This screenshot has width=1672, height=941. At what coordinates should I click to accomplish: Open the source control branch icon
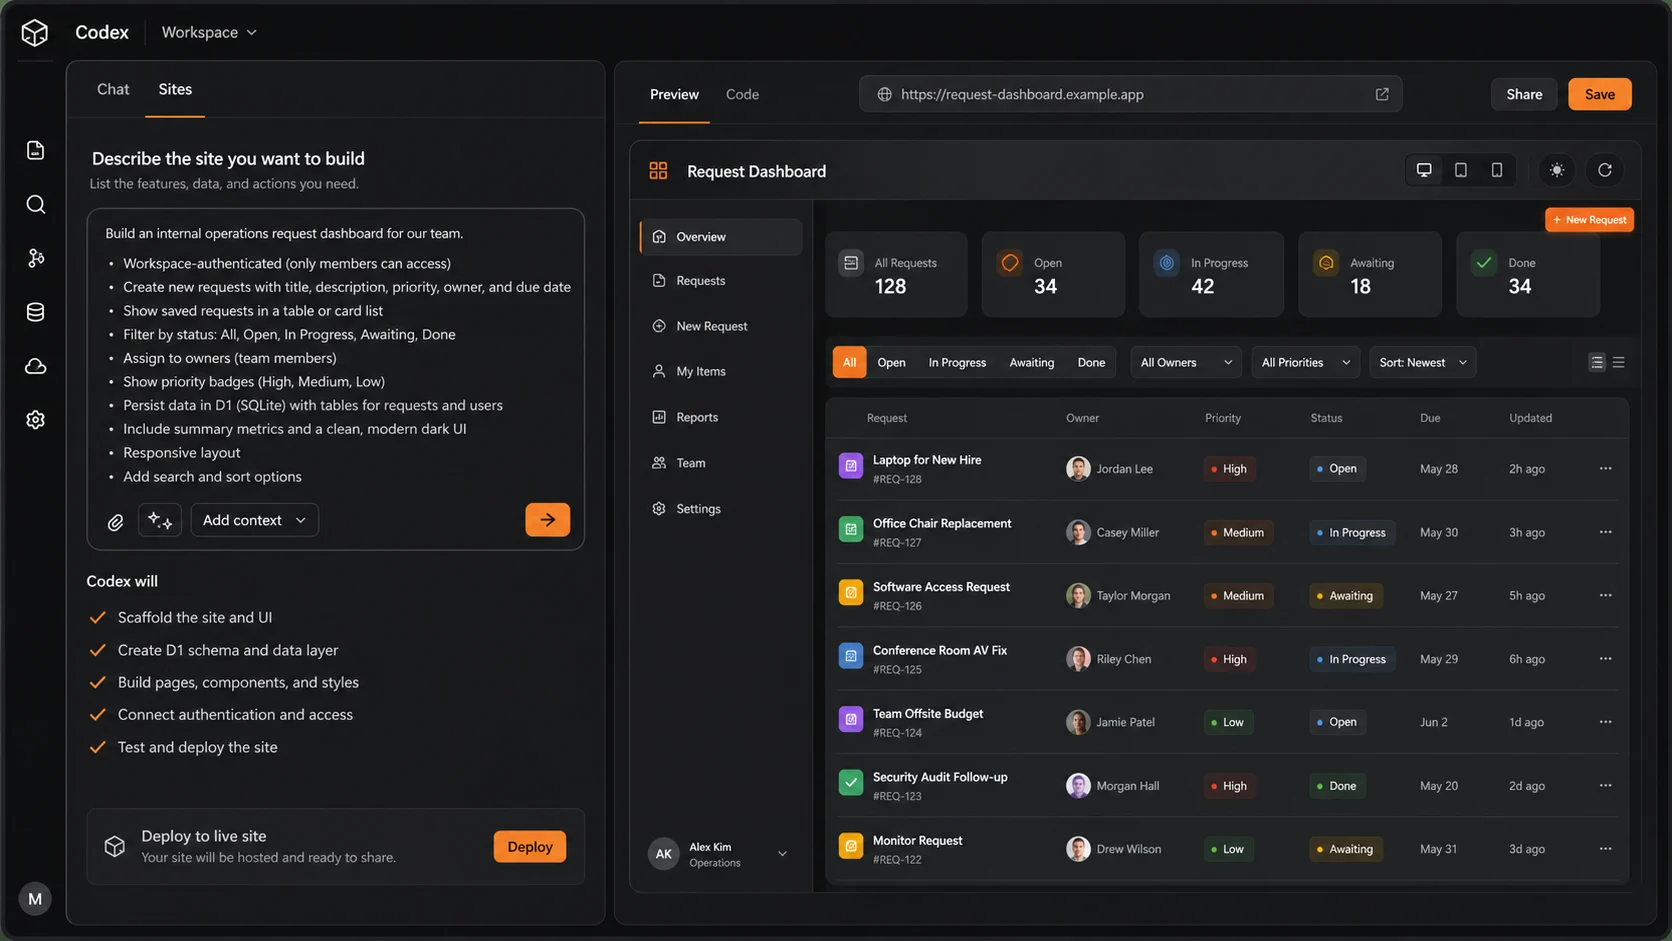click(36, 258)
